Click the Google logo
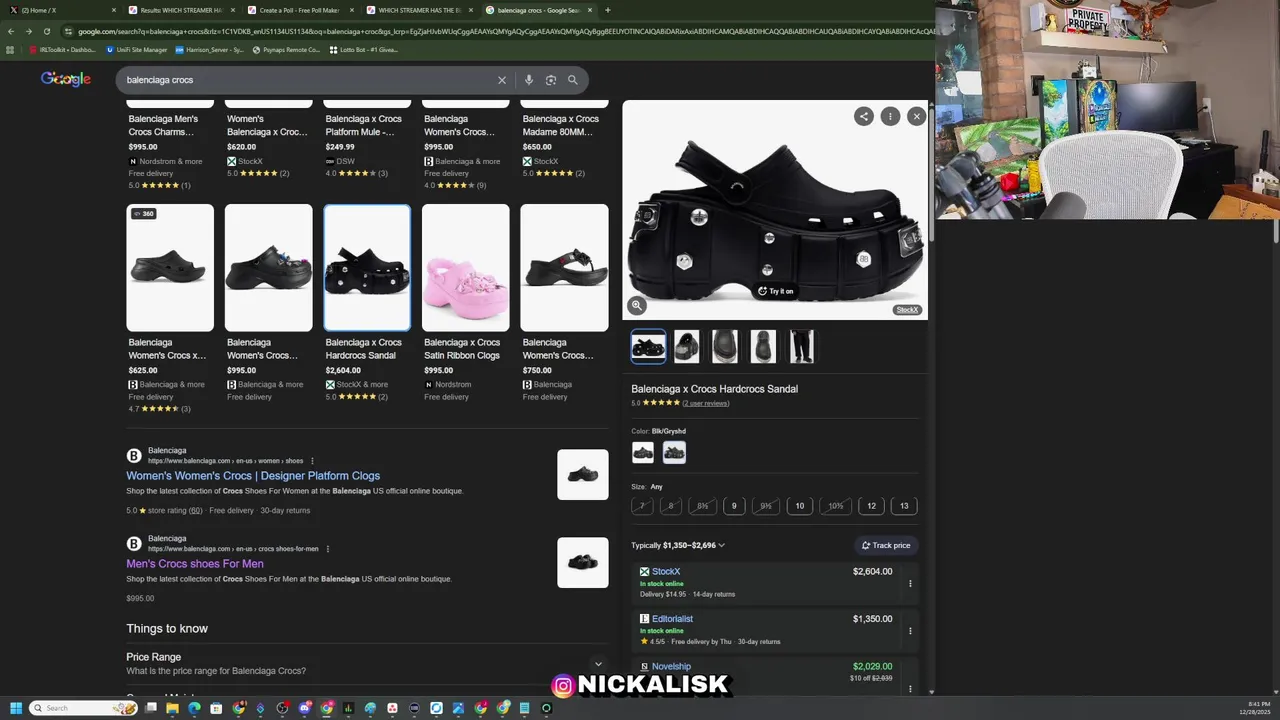Viewport: 1280px width, 720px height. pyautogui.click(x=66, y=79)
